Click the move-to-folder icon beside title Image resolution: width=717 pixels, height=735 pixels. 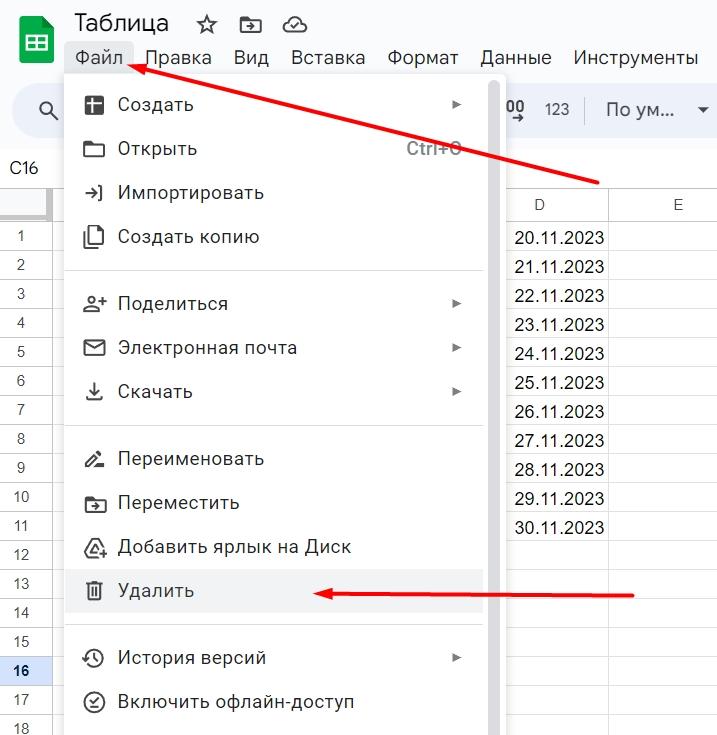click(x=251, y=25)
